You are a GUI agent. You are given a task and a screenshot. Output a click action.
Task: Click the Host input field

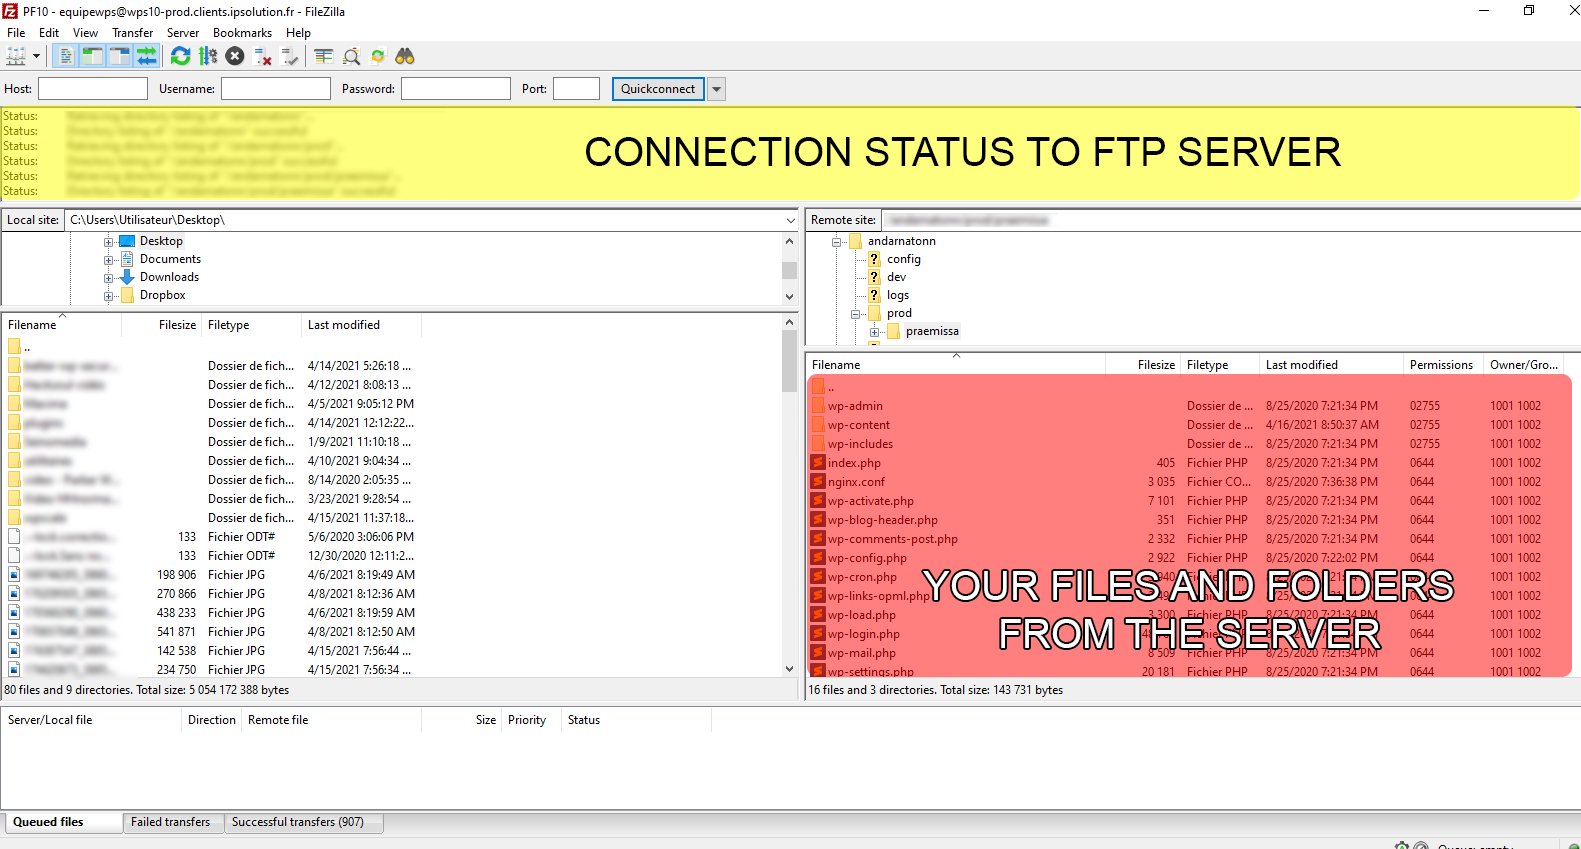[x=93, y=89]
